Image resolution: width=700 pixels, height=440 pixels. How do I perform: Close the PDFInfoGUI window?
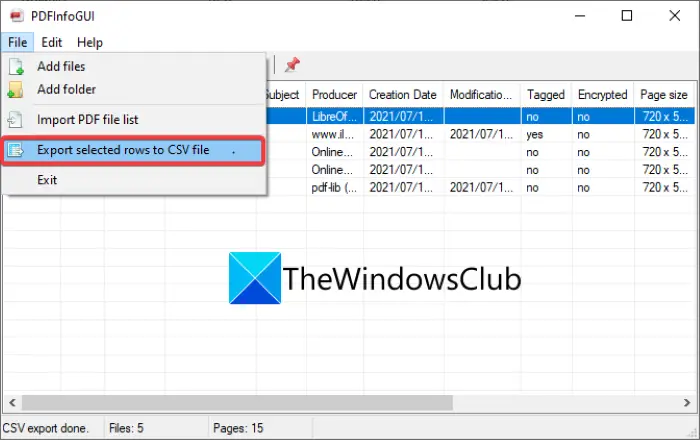click(675, 16)
